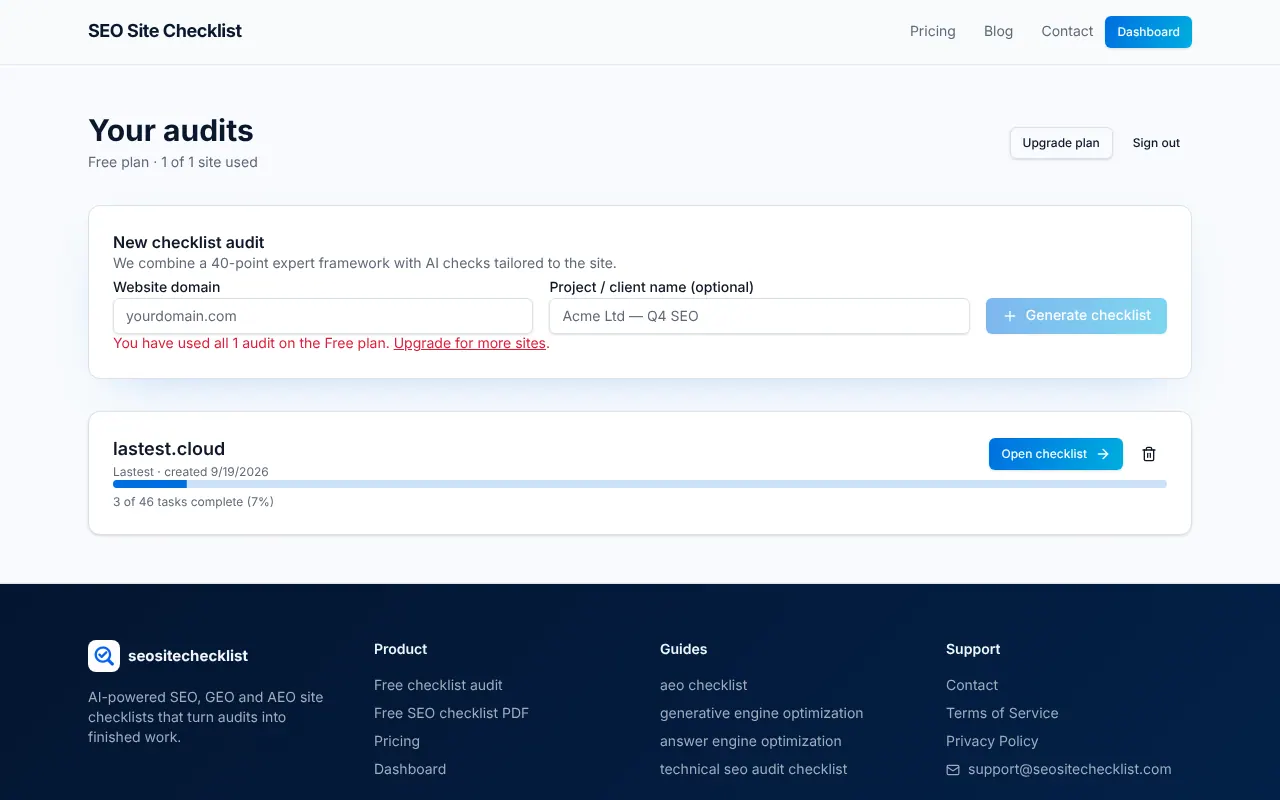Image resolution: width=1280 pixels, height=800 pixels.
Task: Click the seositechecklist footer brand name
Action: [188, 656]
